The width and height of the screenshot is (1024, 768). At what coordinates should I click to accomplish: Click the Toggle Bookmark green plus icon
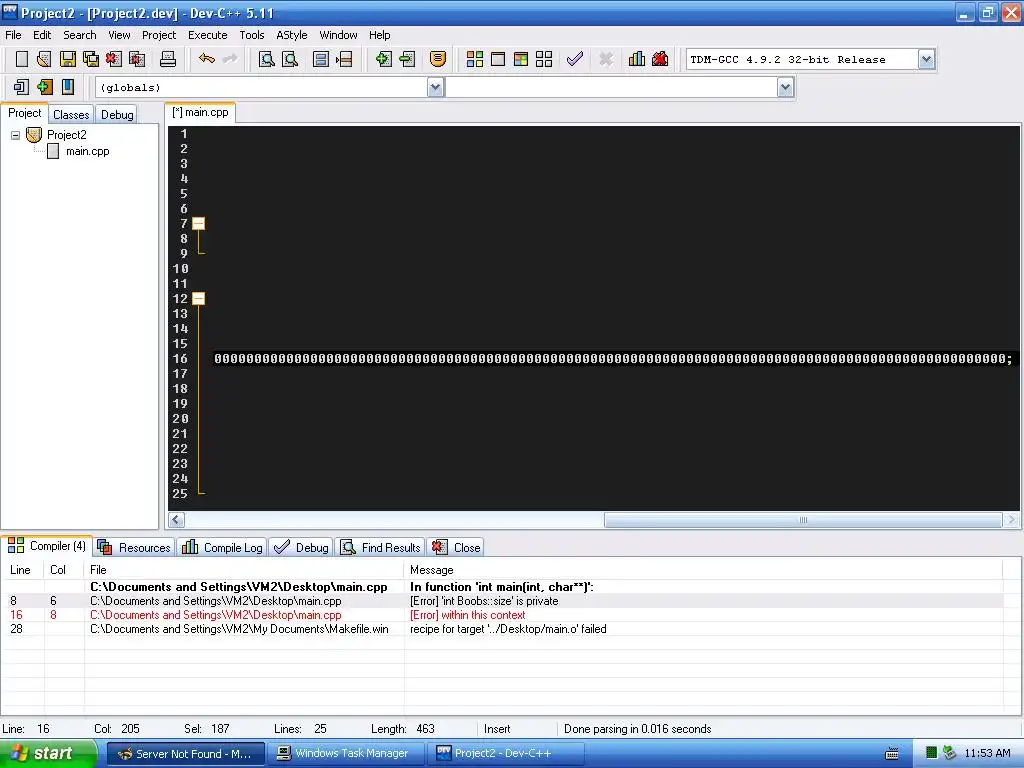tap(45, 87)
